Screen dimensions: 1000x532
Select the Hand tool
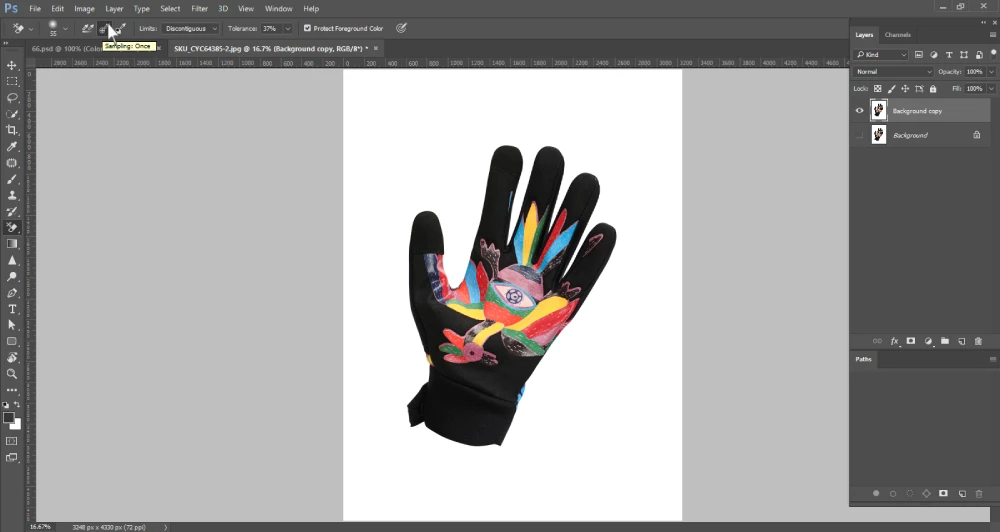(11, 357)
